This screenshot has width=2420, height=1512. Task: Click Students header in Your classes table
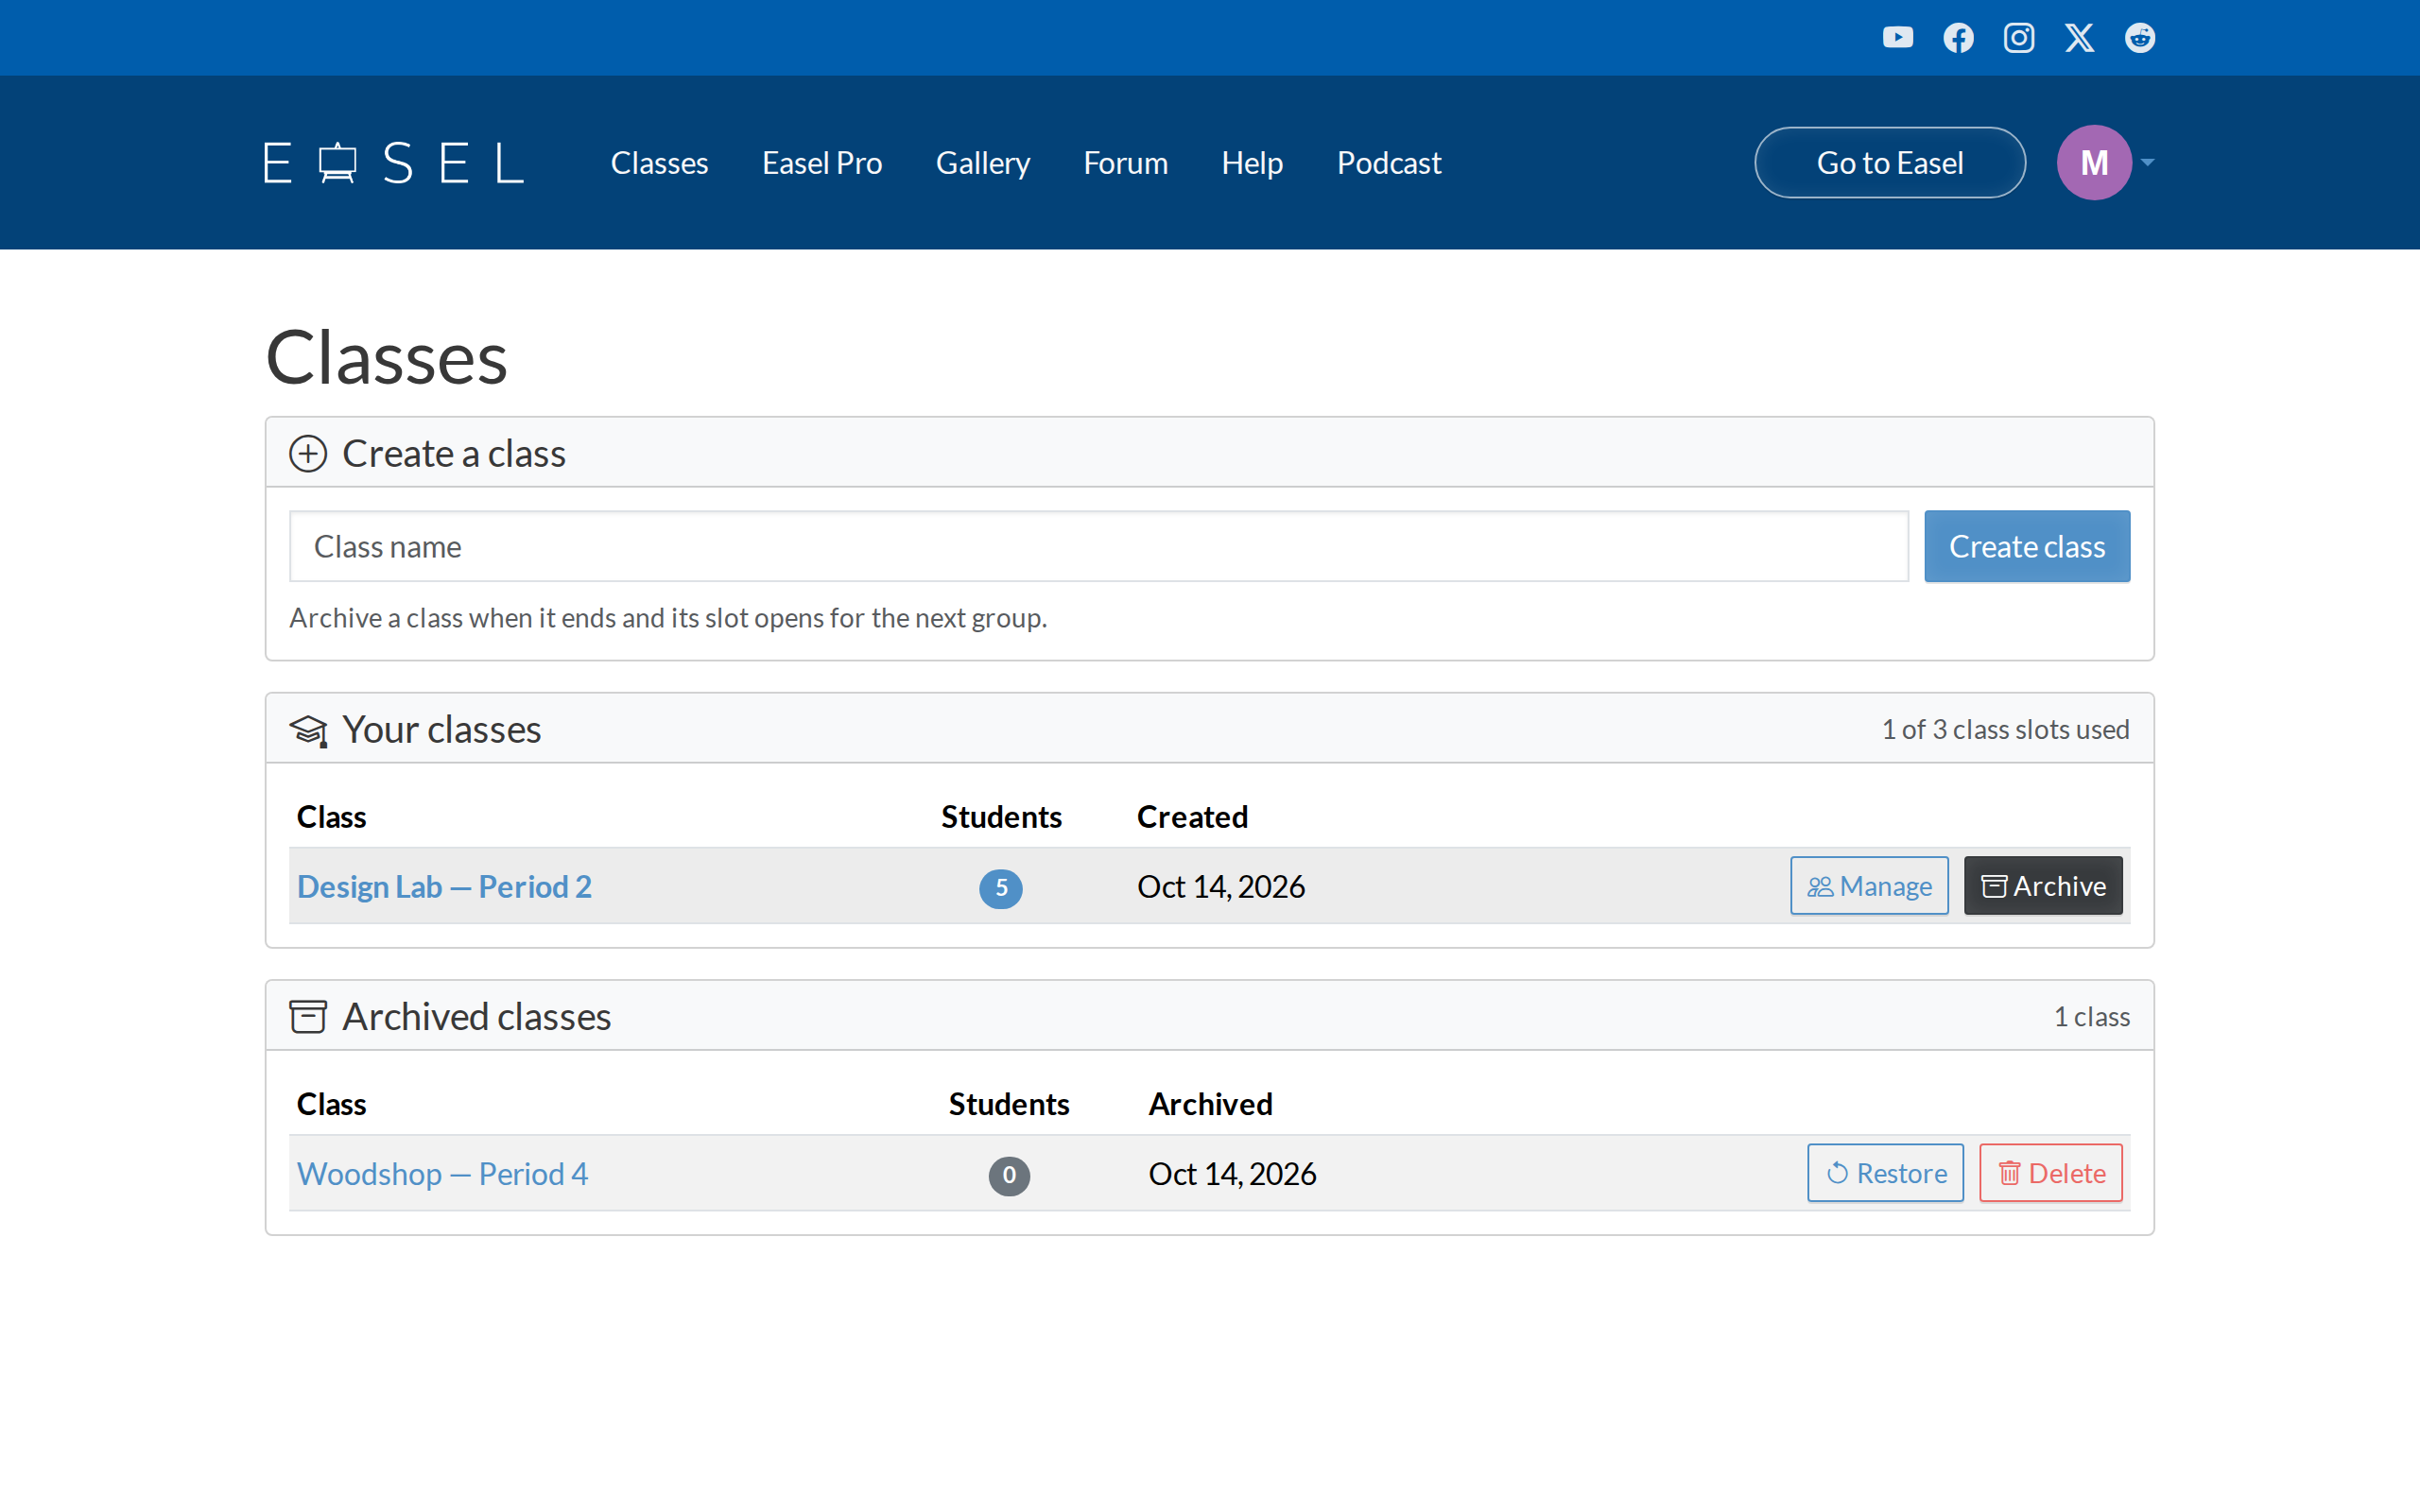point(1001,816)
